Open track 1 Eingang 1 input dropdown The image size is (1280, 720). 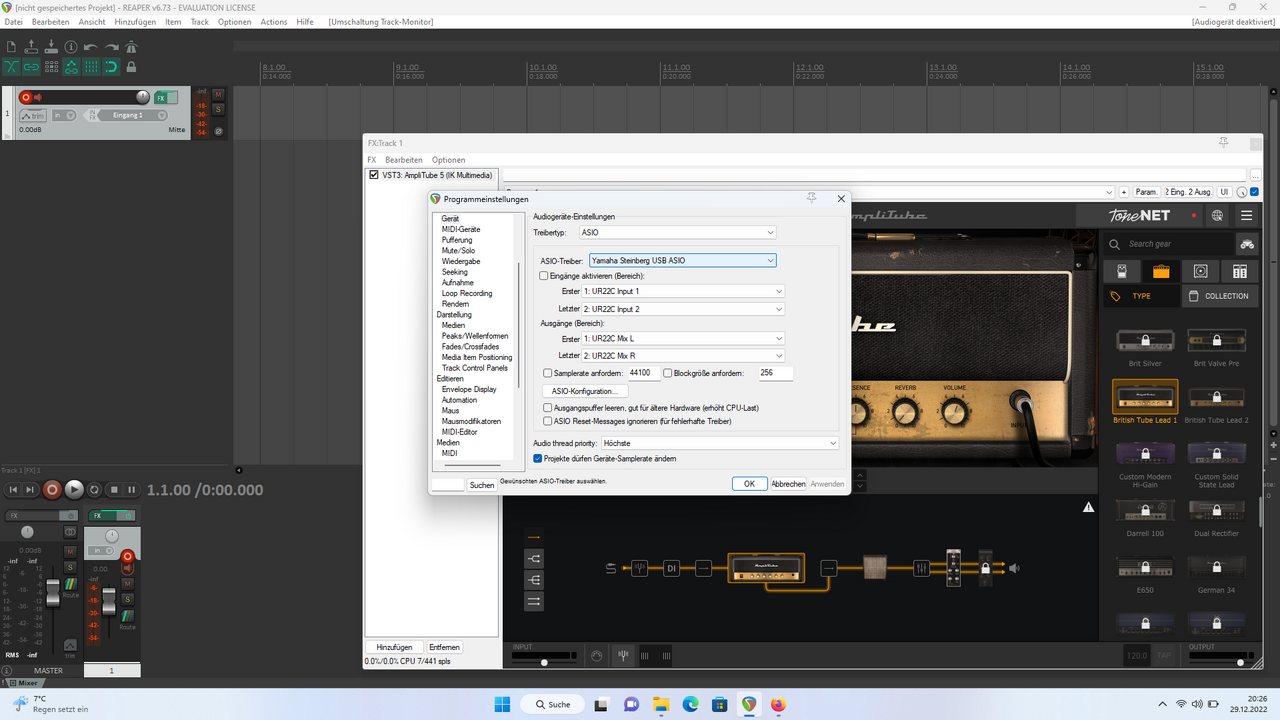[133, 116]
